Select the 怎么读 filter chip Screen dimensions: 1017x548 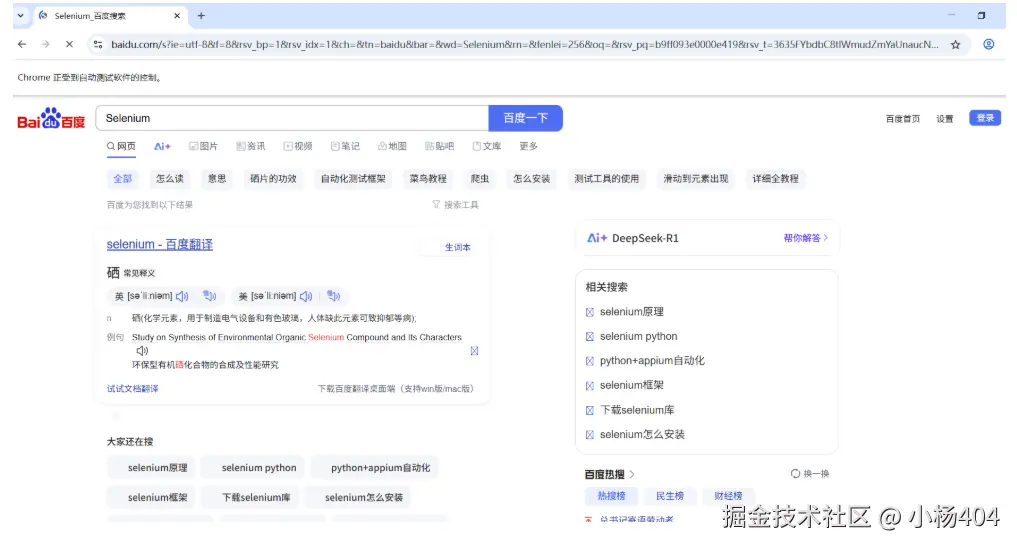[170, 178]
